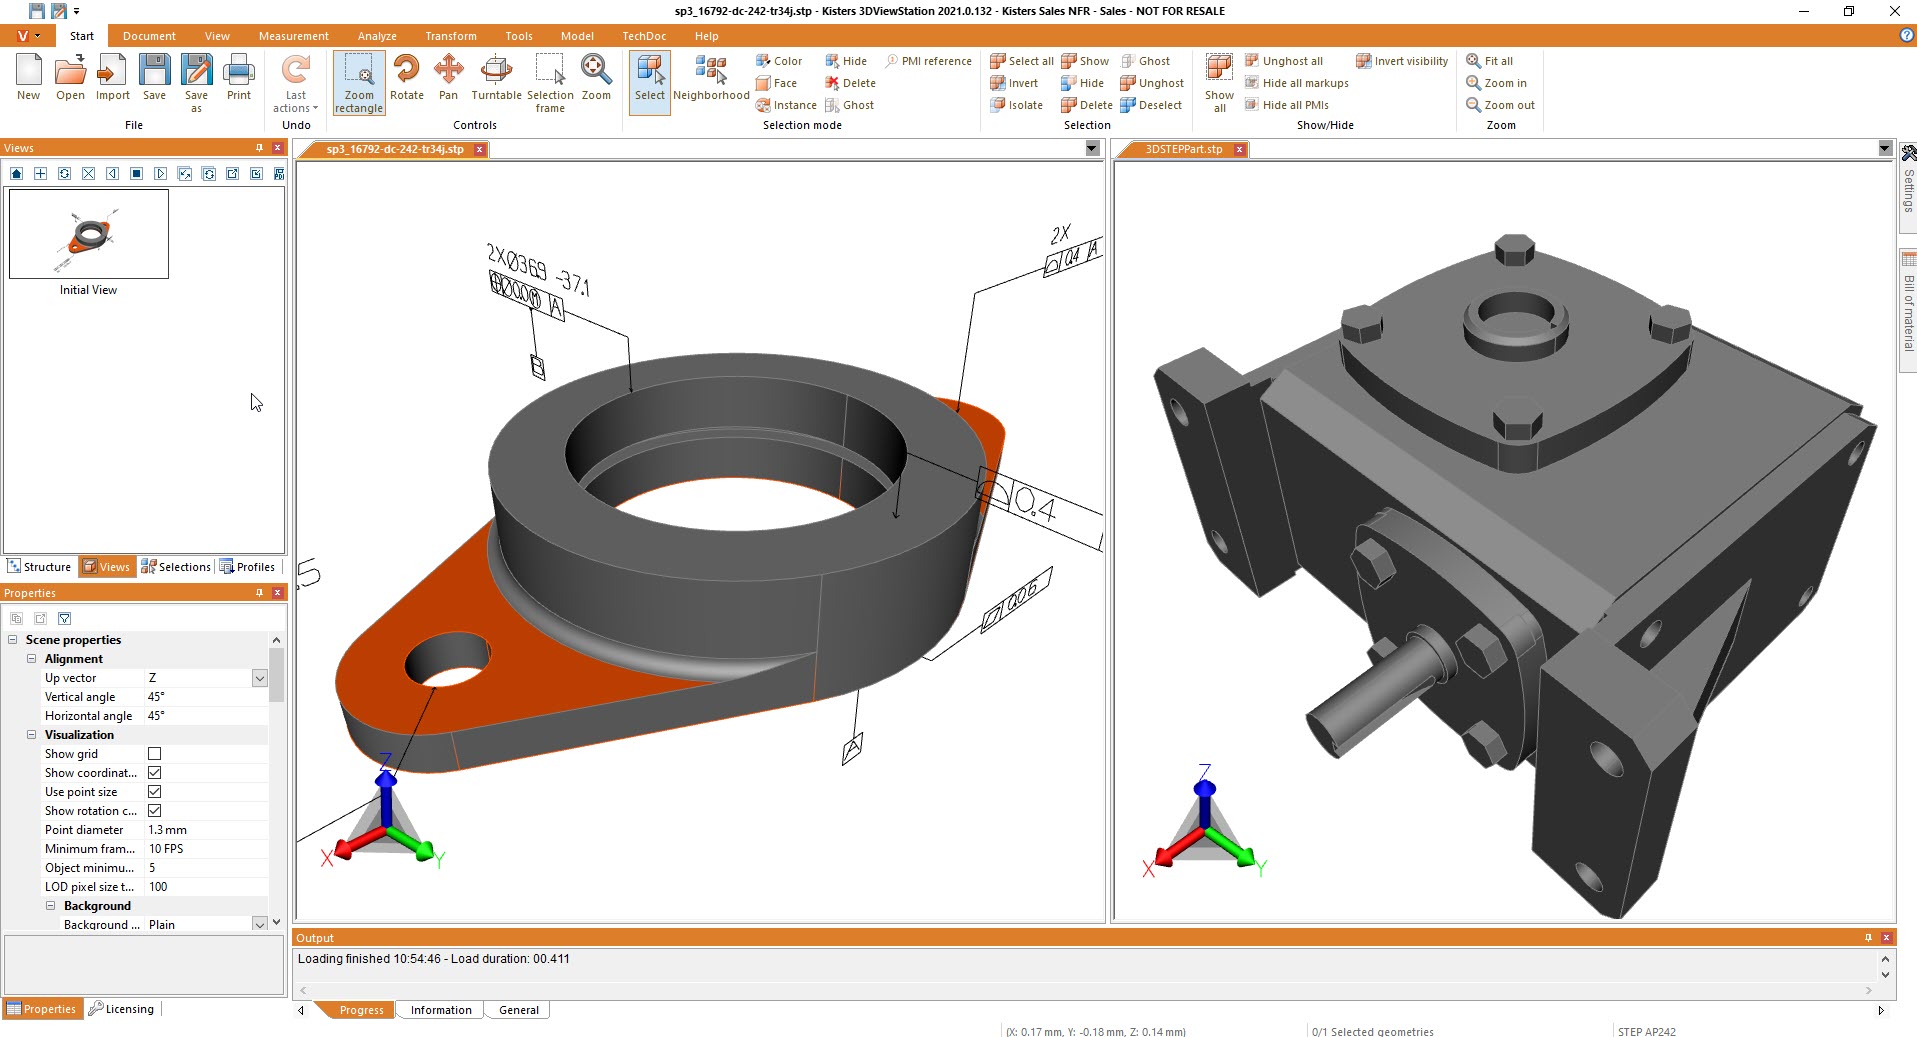The height and width of the screenshot is (1037, 1917).
Task: Open the Measurement ribbon tab
Action: coord(293,36)
